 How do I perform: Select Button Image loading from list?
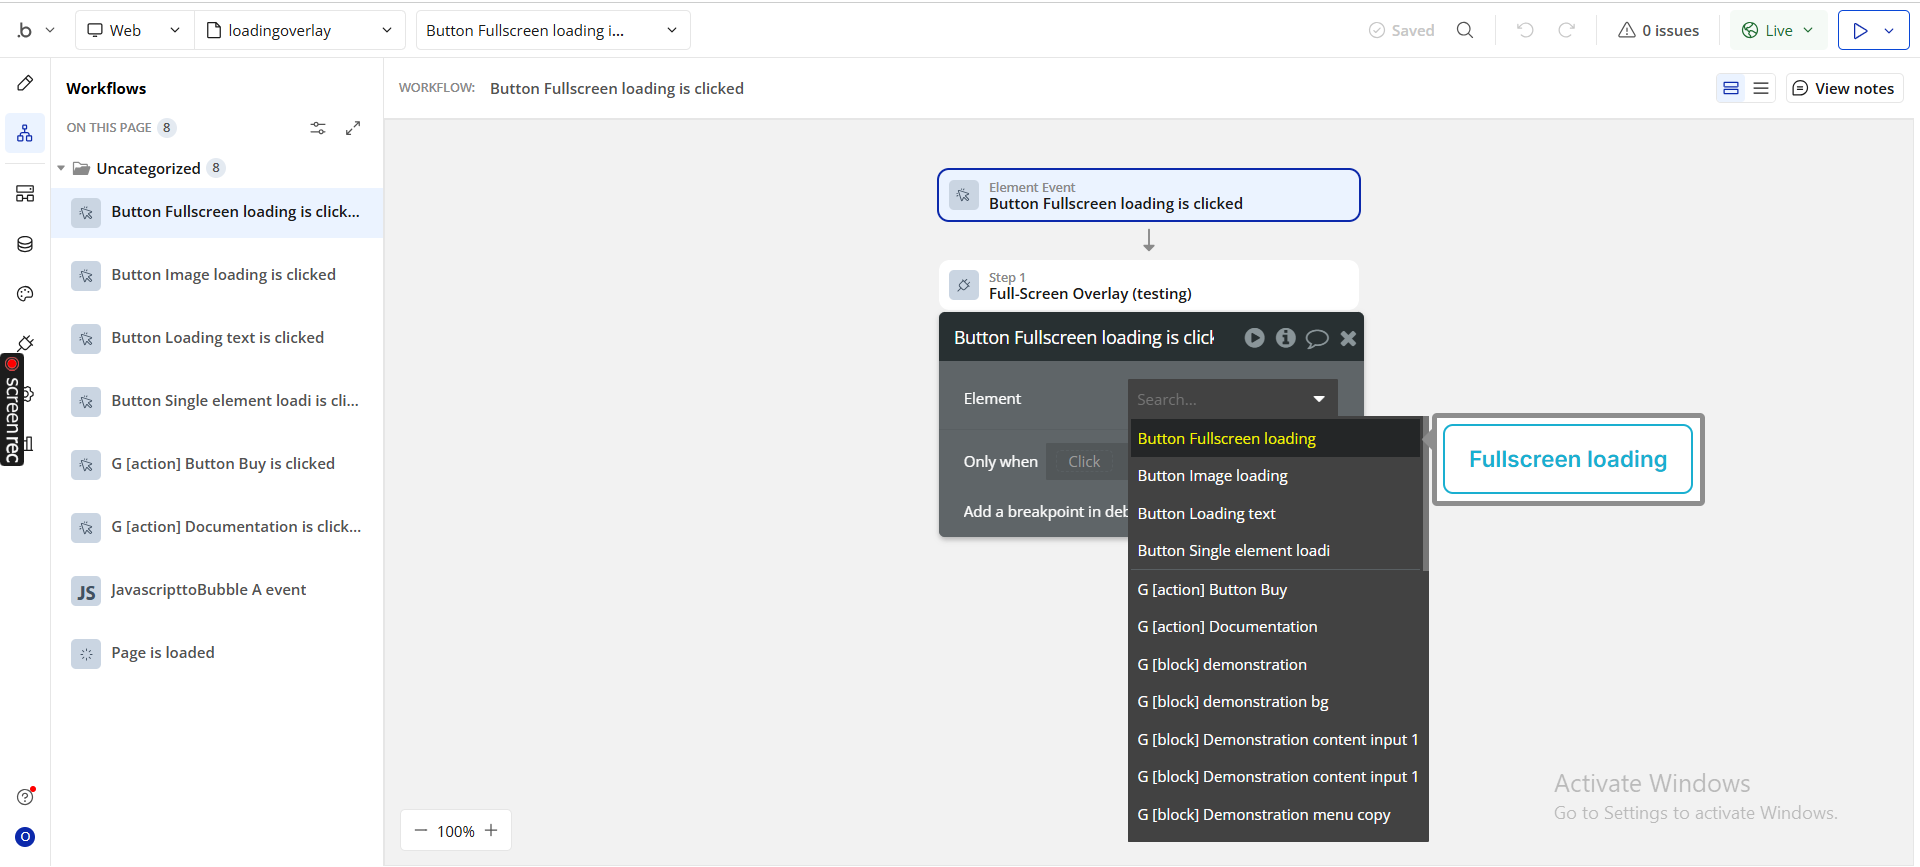[x=1212, y=476]
